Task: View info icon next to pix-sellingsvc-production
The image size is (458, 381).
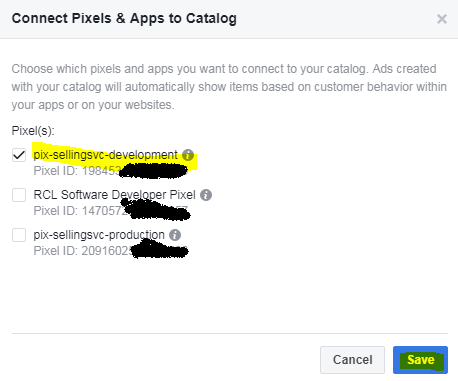Action: click(x=175, y=235)
